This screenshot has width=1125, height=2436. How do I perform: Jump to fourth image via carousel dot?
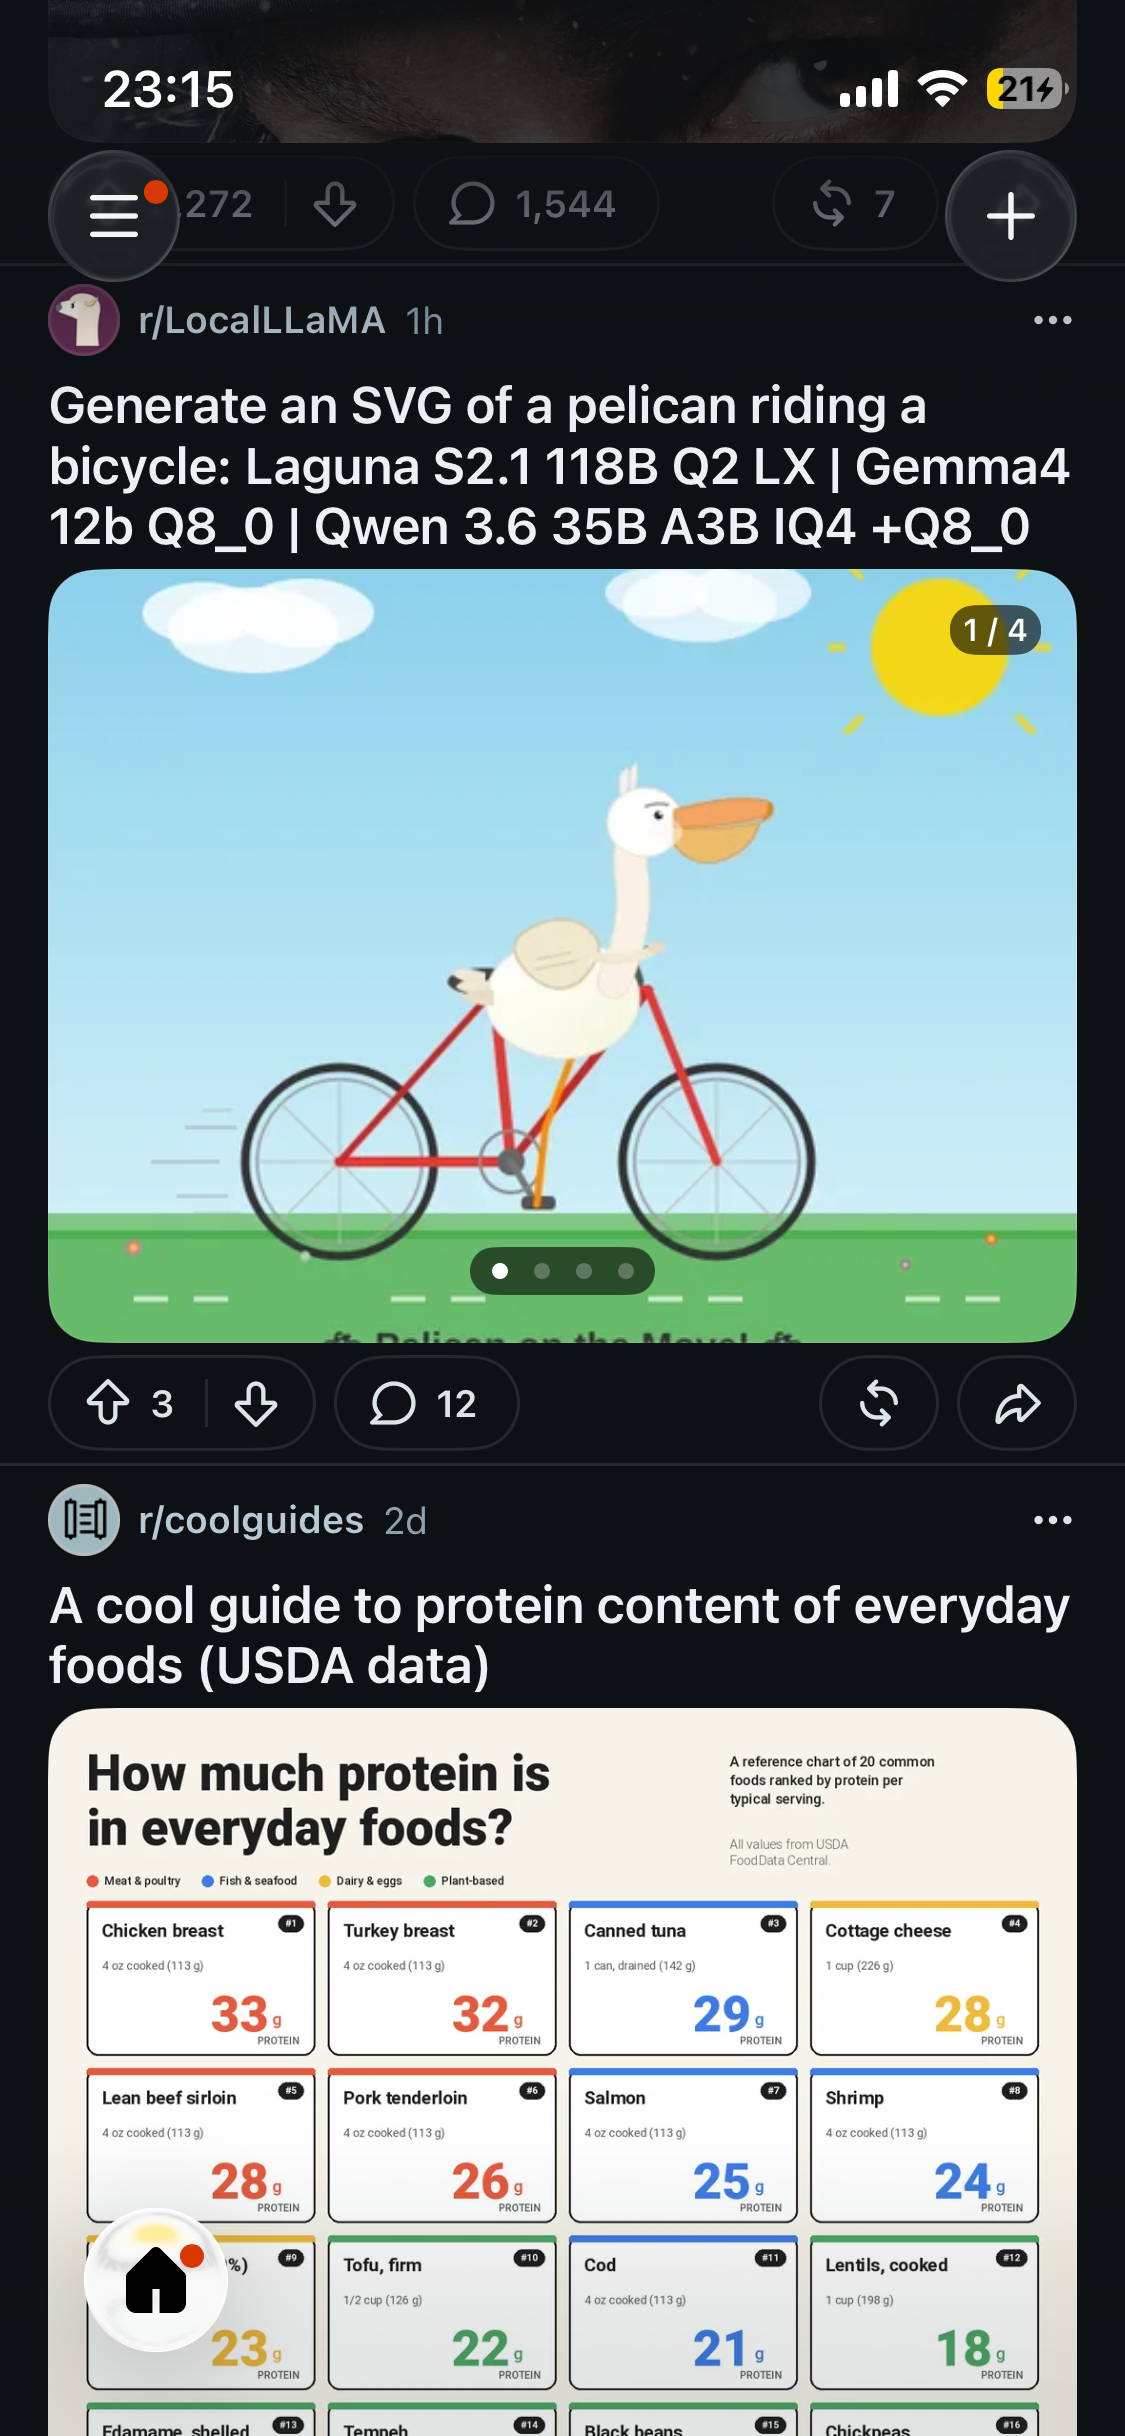tap(626, 1271)
